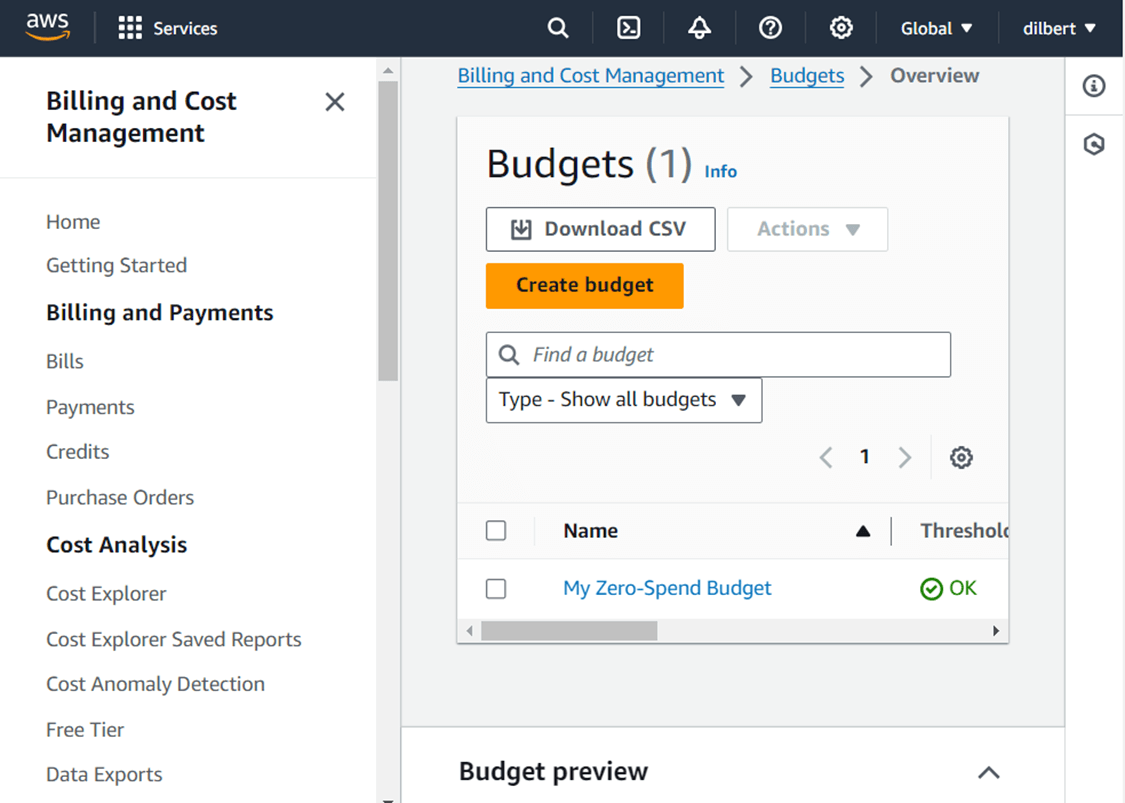The image size is (1125, 803).
Task: Click the account settings gear icon
Action: (841, 27)
